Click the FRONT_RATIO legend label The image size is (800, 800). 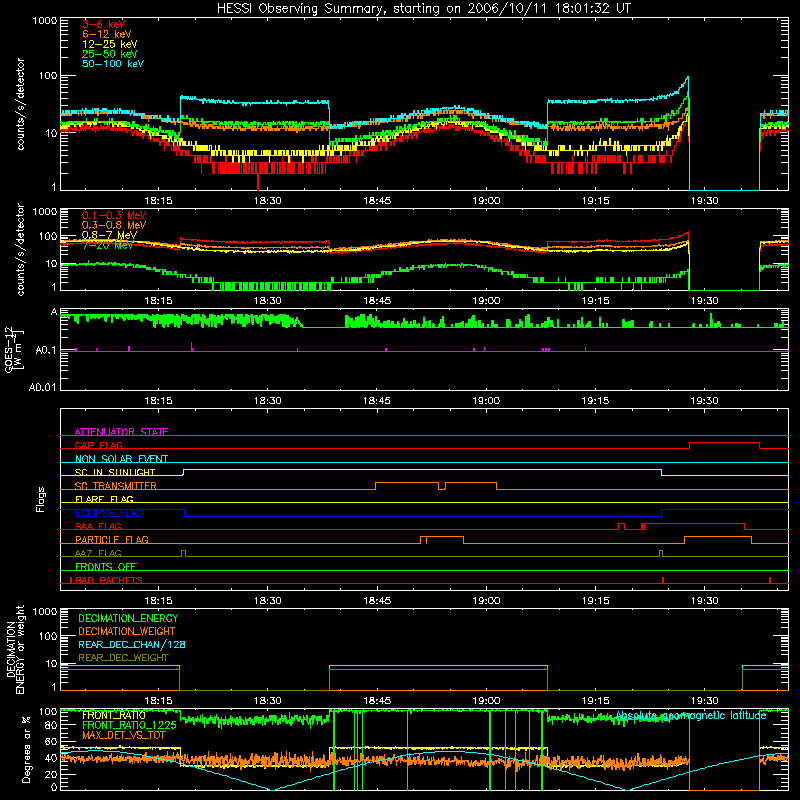coord(114,715)
